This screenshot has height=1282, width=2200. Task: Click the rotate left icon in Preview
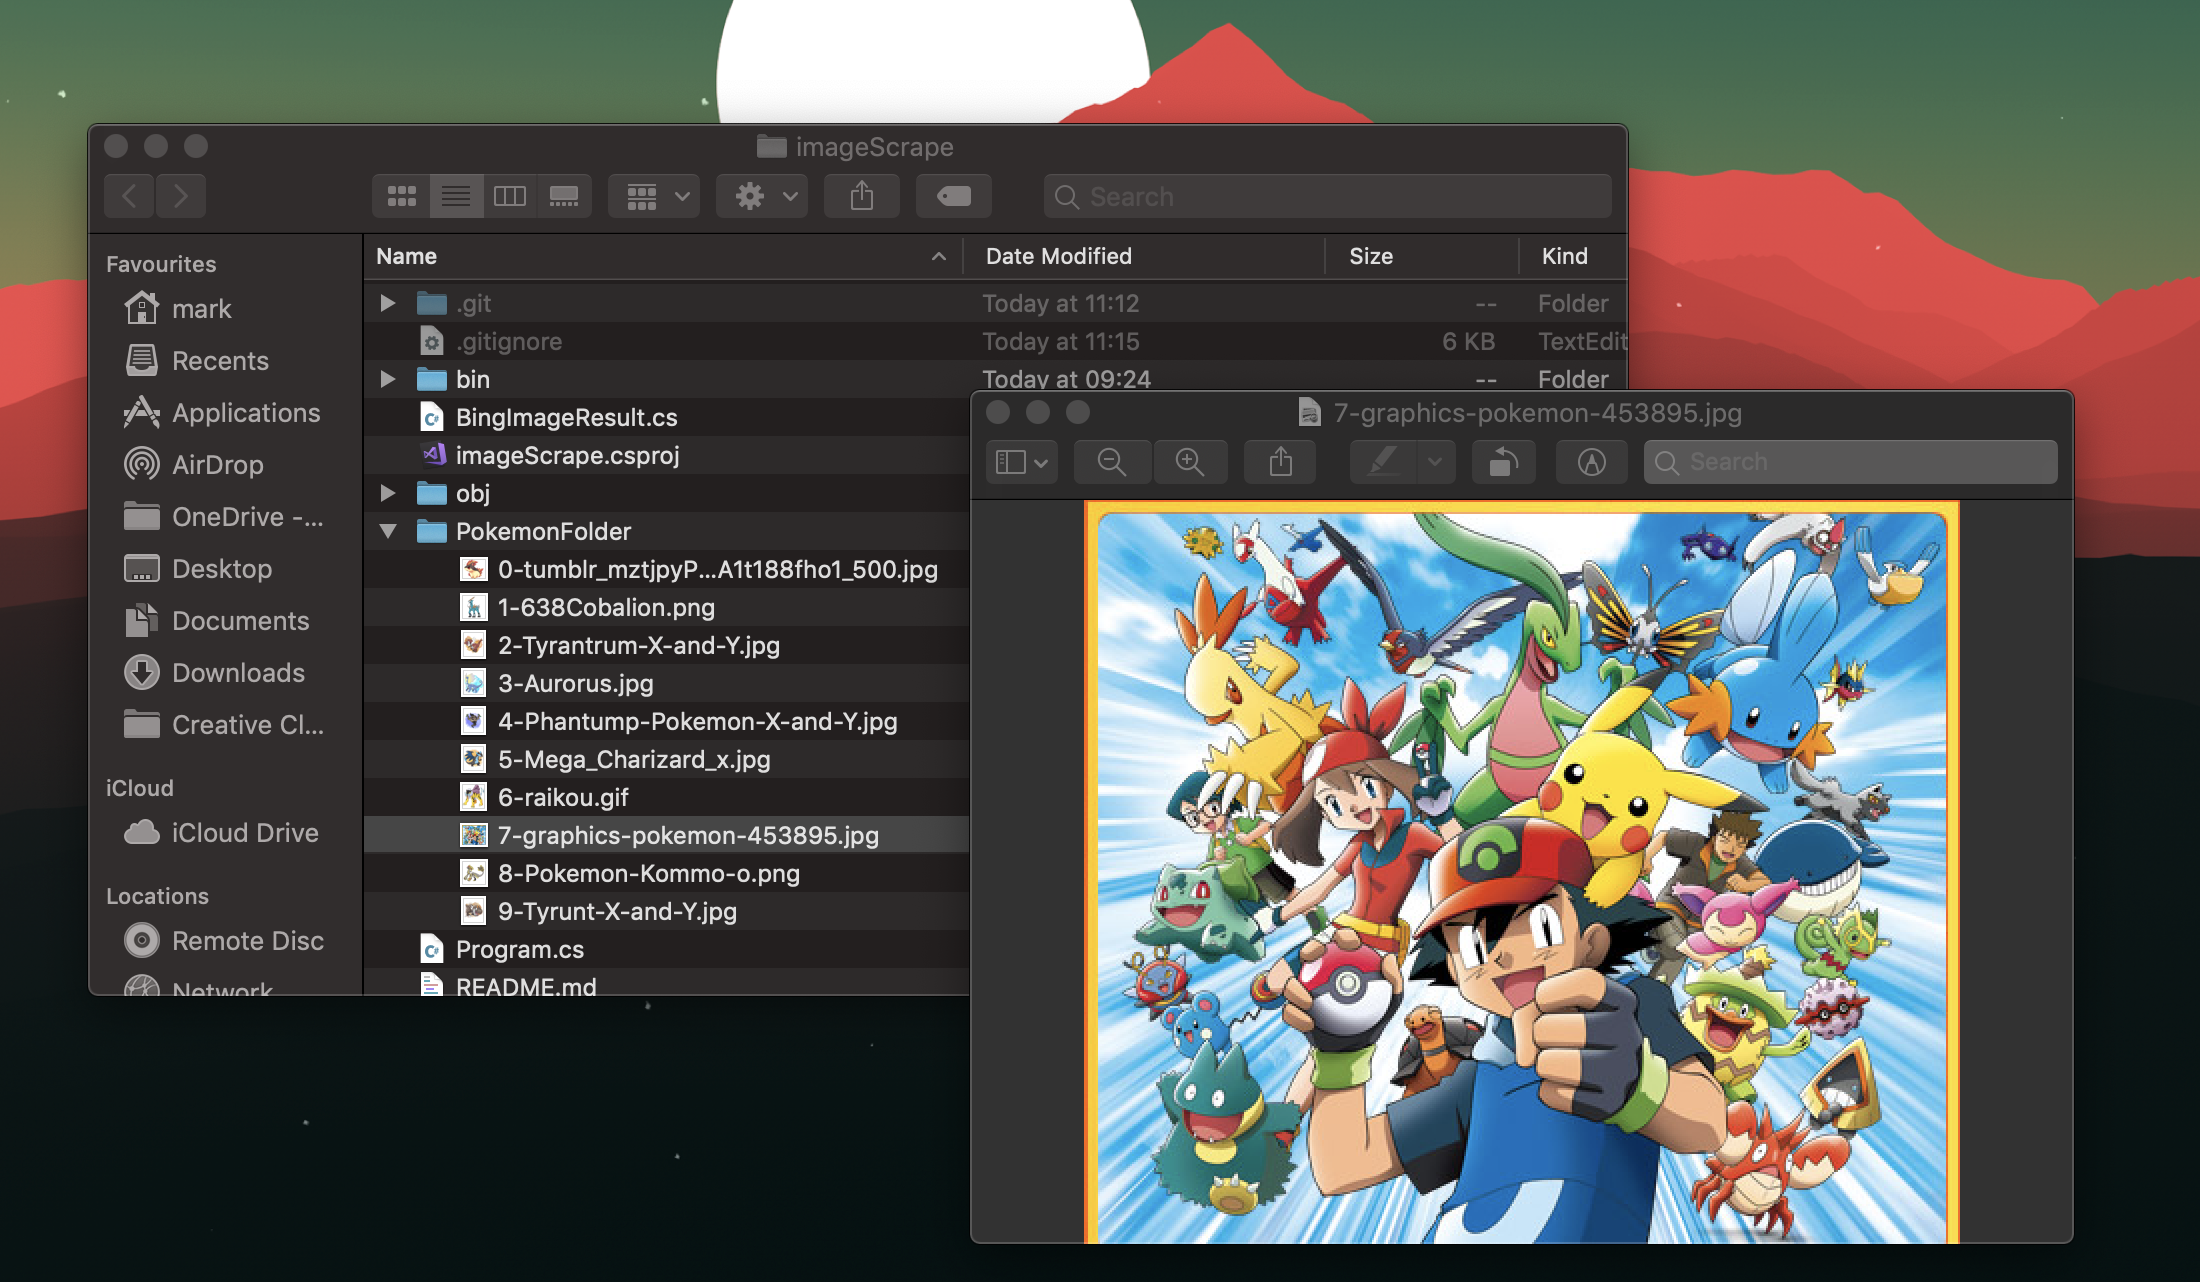(1503, 462)
